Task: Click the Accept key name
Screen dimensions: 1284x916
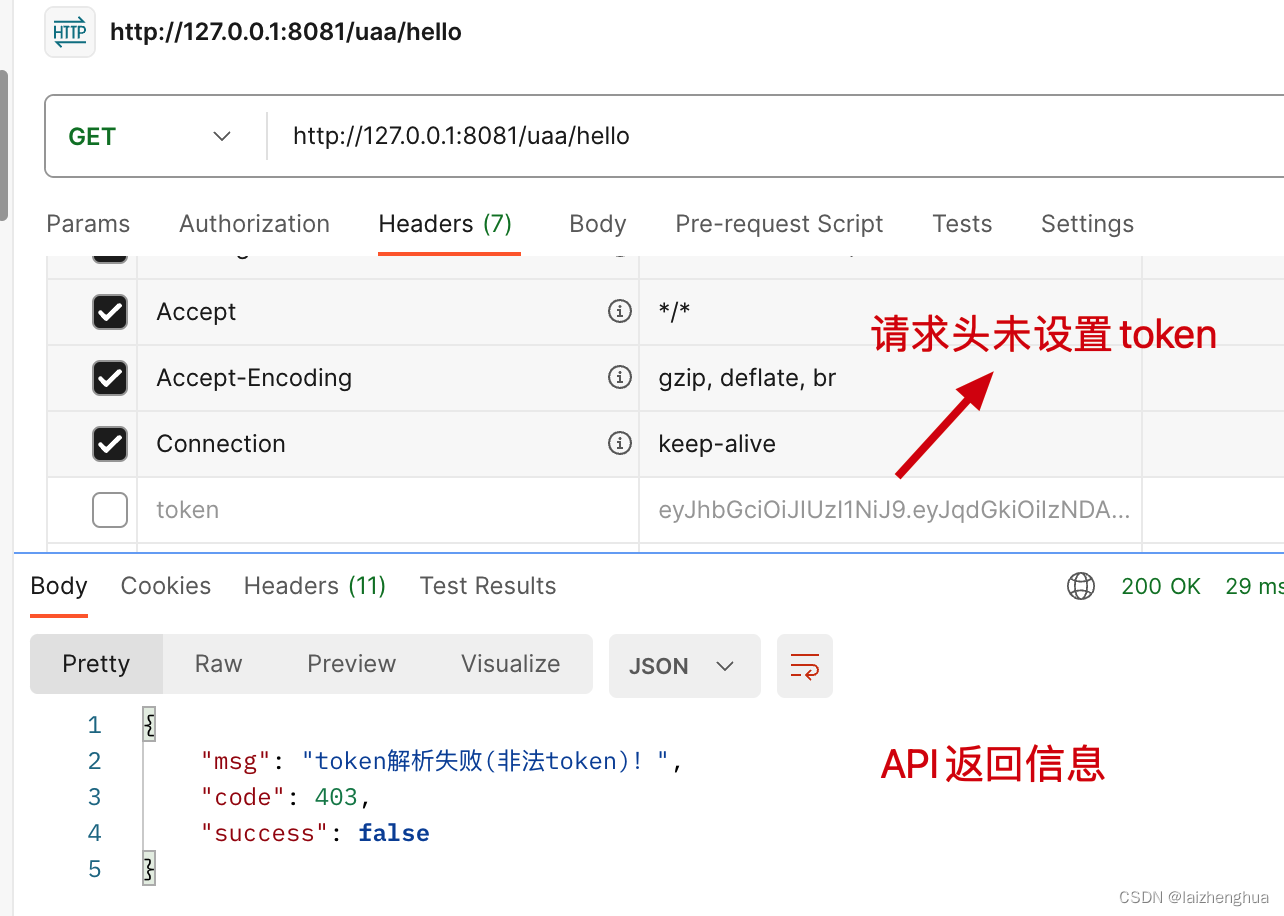Action: 196,312
